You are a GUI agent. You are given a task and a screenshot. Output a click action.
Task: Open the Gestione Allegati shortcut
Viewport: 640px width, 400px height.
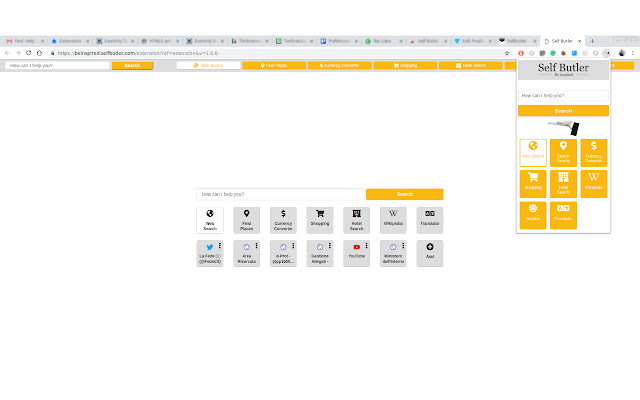(319, 254)
